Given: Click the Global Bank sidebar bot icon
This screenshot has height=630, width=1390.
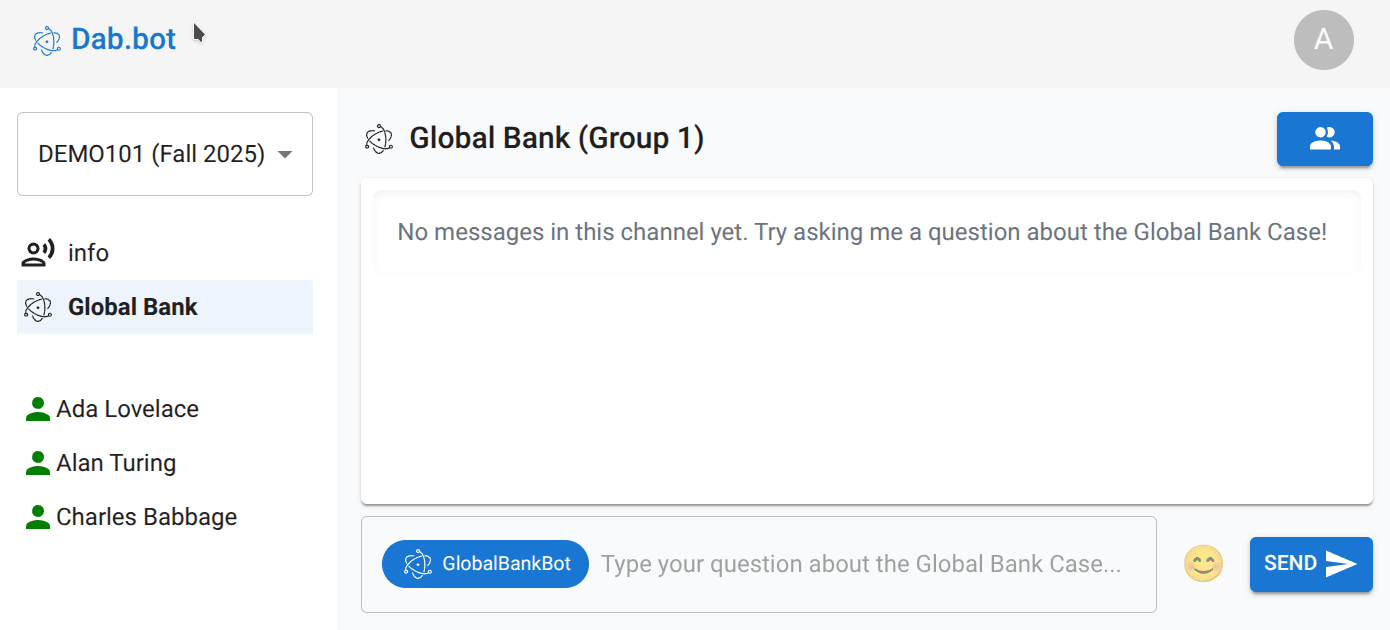Looking at the screenshot, I should [38, 307].
